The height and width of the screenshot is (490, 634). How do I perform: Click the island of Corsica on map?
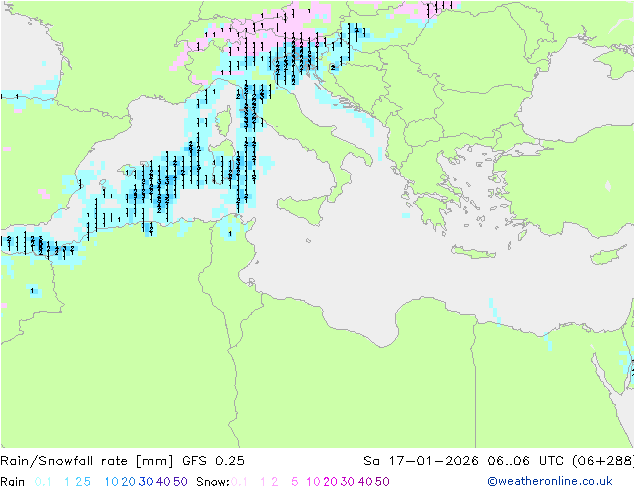tap(224, 121)
